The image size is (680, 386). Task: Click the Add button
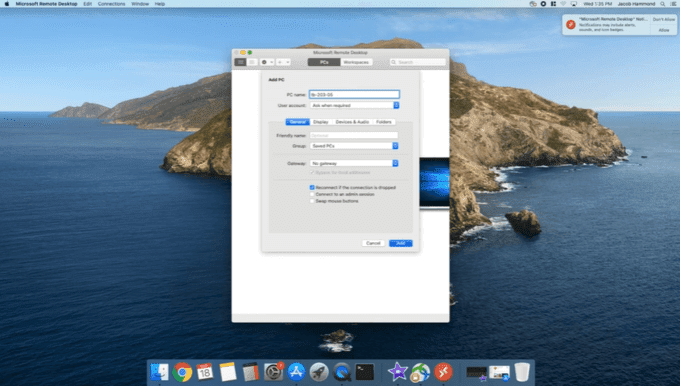pos(401,243)
